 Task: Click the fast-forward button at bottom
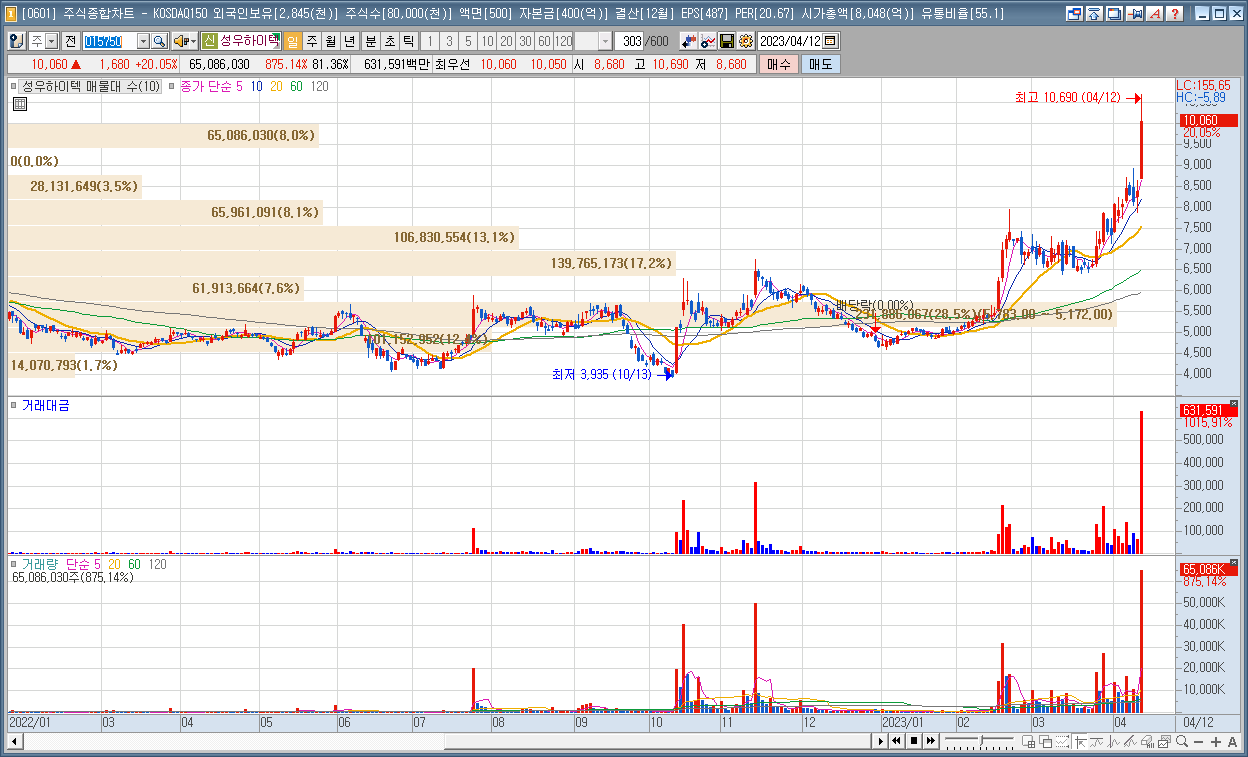[x=930, y=741]
